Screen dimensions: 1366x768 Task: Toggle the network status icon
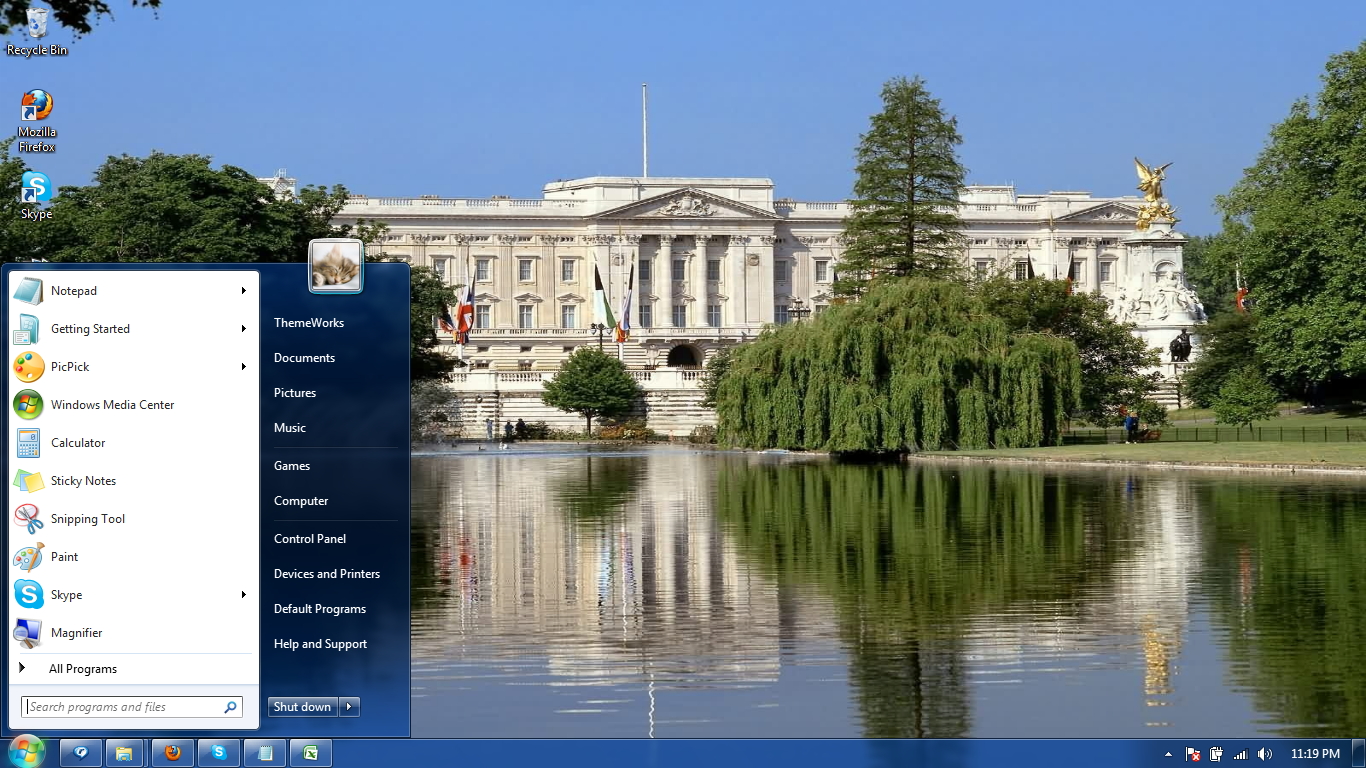pyautogui.click(x=1240, y=754)
